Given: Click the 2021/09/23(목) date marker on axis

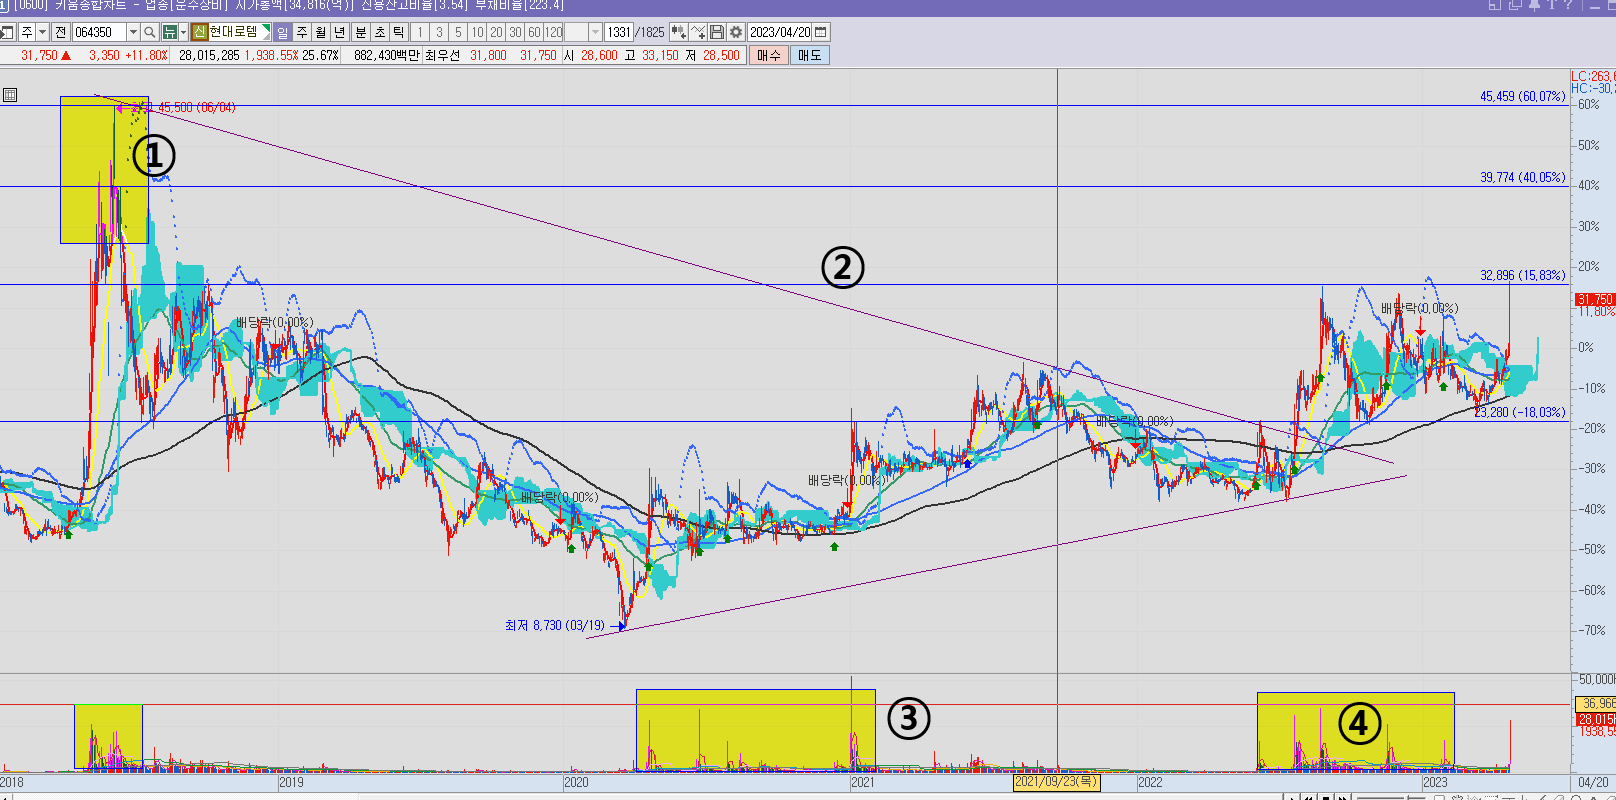Looking at the screenshot, I should [1056, 782].
